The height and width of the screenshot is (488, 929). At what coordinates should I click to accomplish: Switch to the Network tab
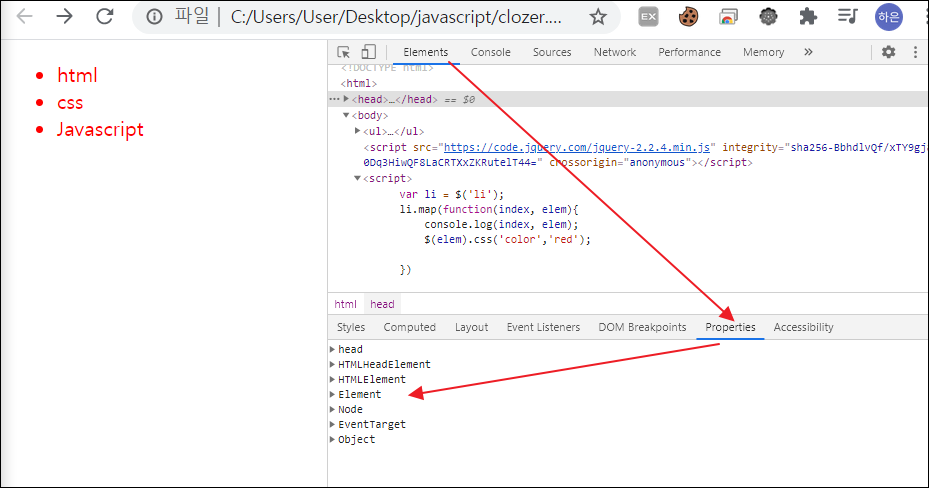(615, 52)
